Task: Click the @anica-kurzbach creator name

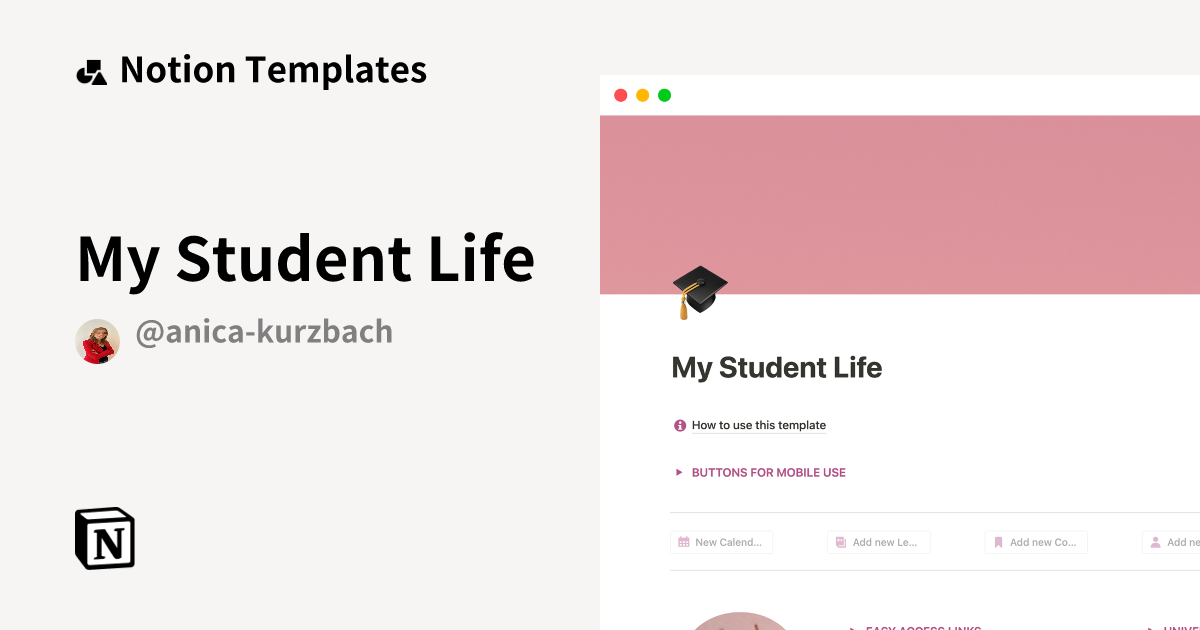Action: [264, 331]
